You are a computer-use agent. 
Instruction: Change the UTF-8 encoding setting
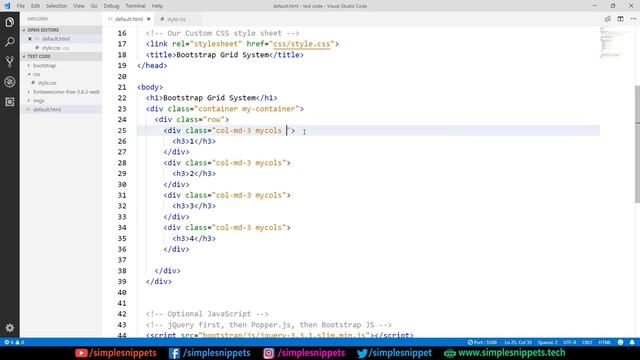coord(569,342)
